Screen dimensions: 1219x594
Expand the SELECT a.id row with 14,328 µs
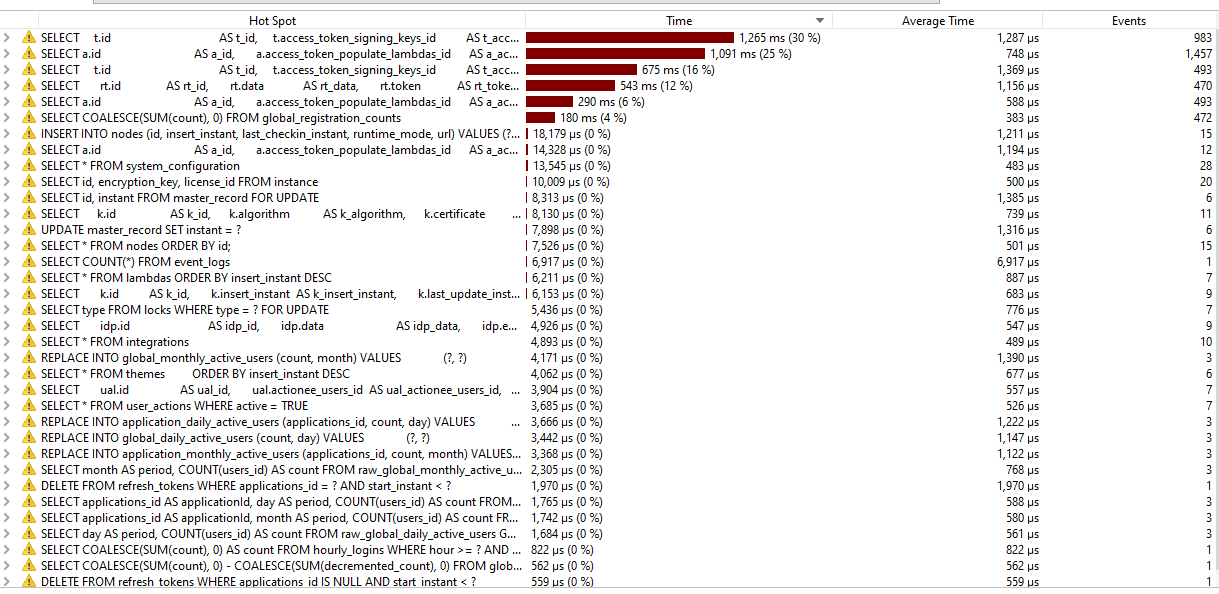8,150
